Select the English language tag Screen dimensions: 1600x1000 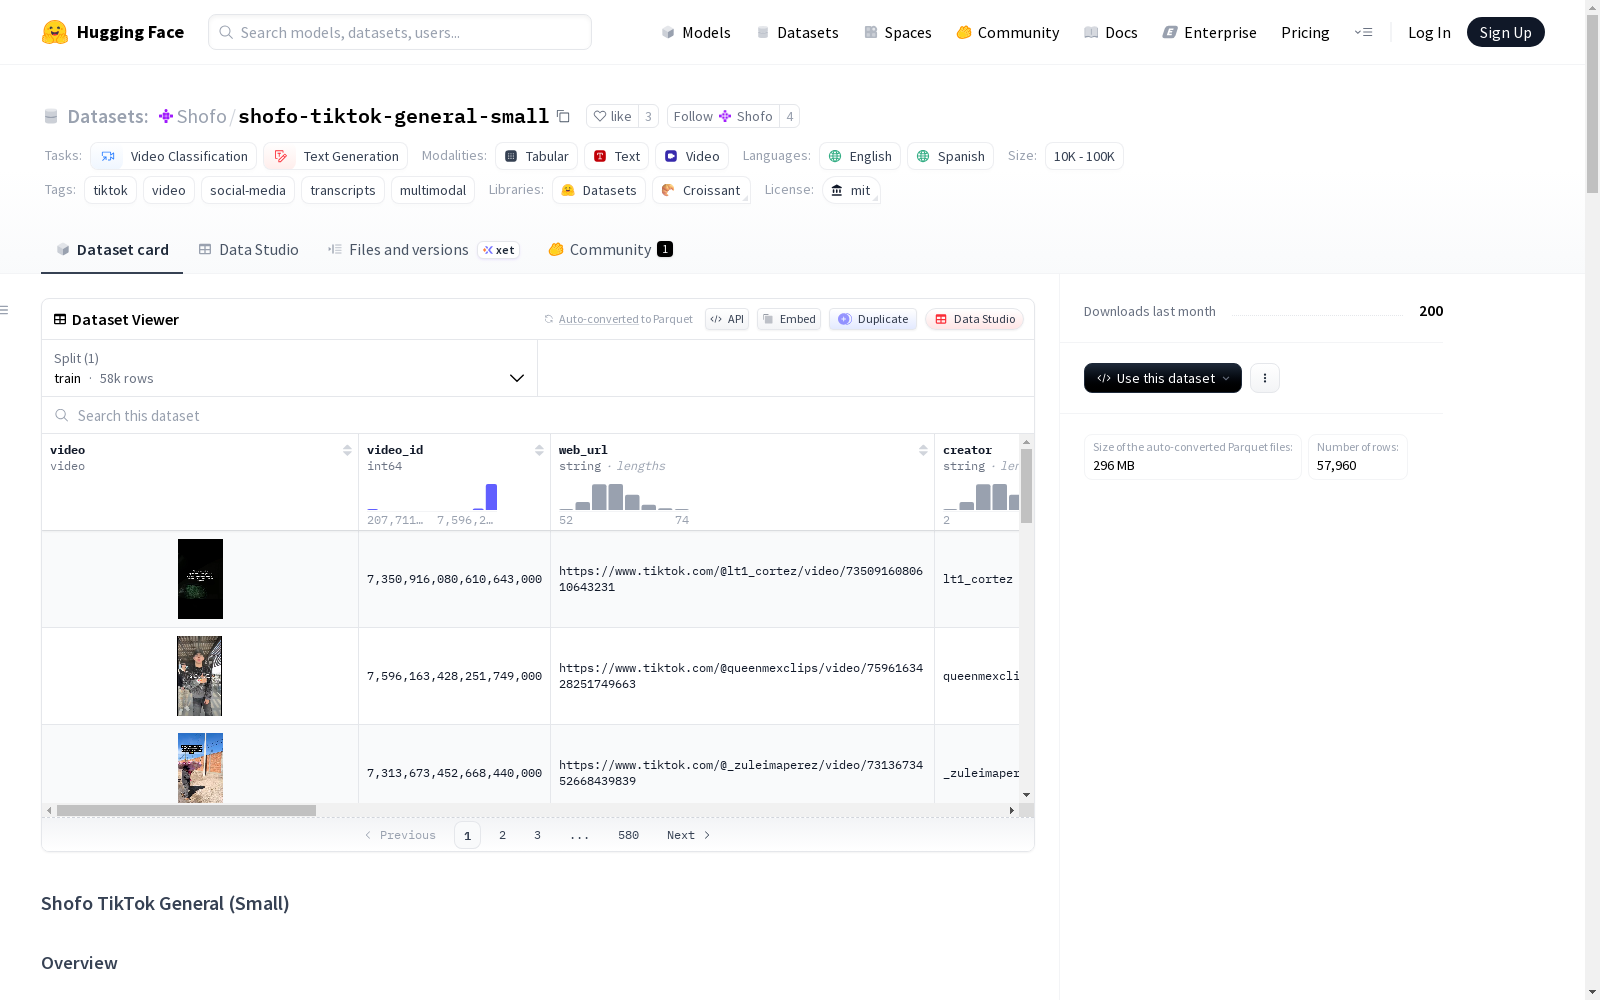tap(860, 156)
